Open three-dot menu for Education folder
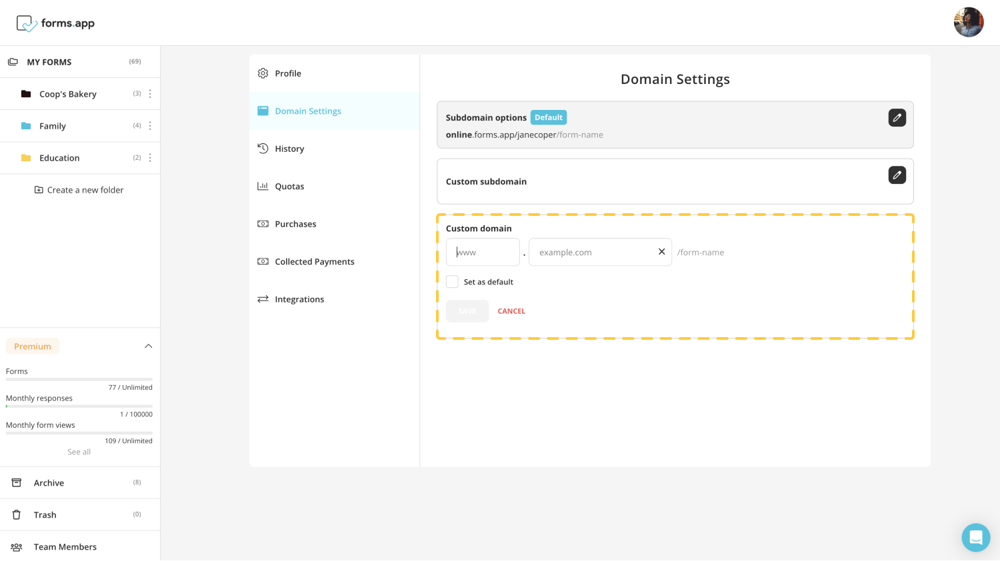Viewport: 1000px width, 561px height. pos(150,158)
